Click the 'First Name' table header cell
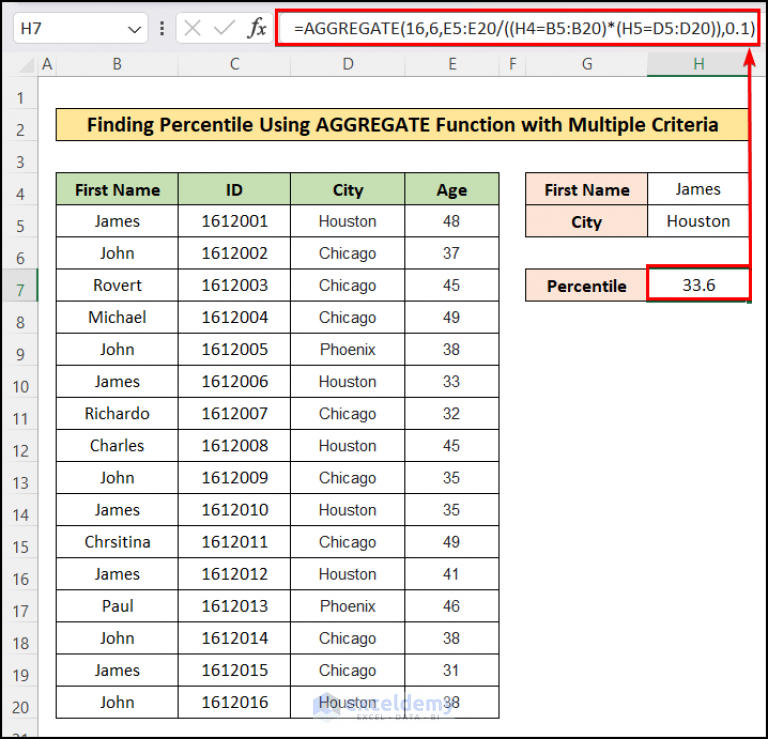The width and height of the screenshot is (768, 739). [117, 190]
